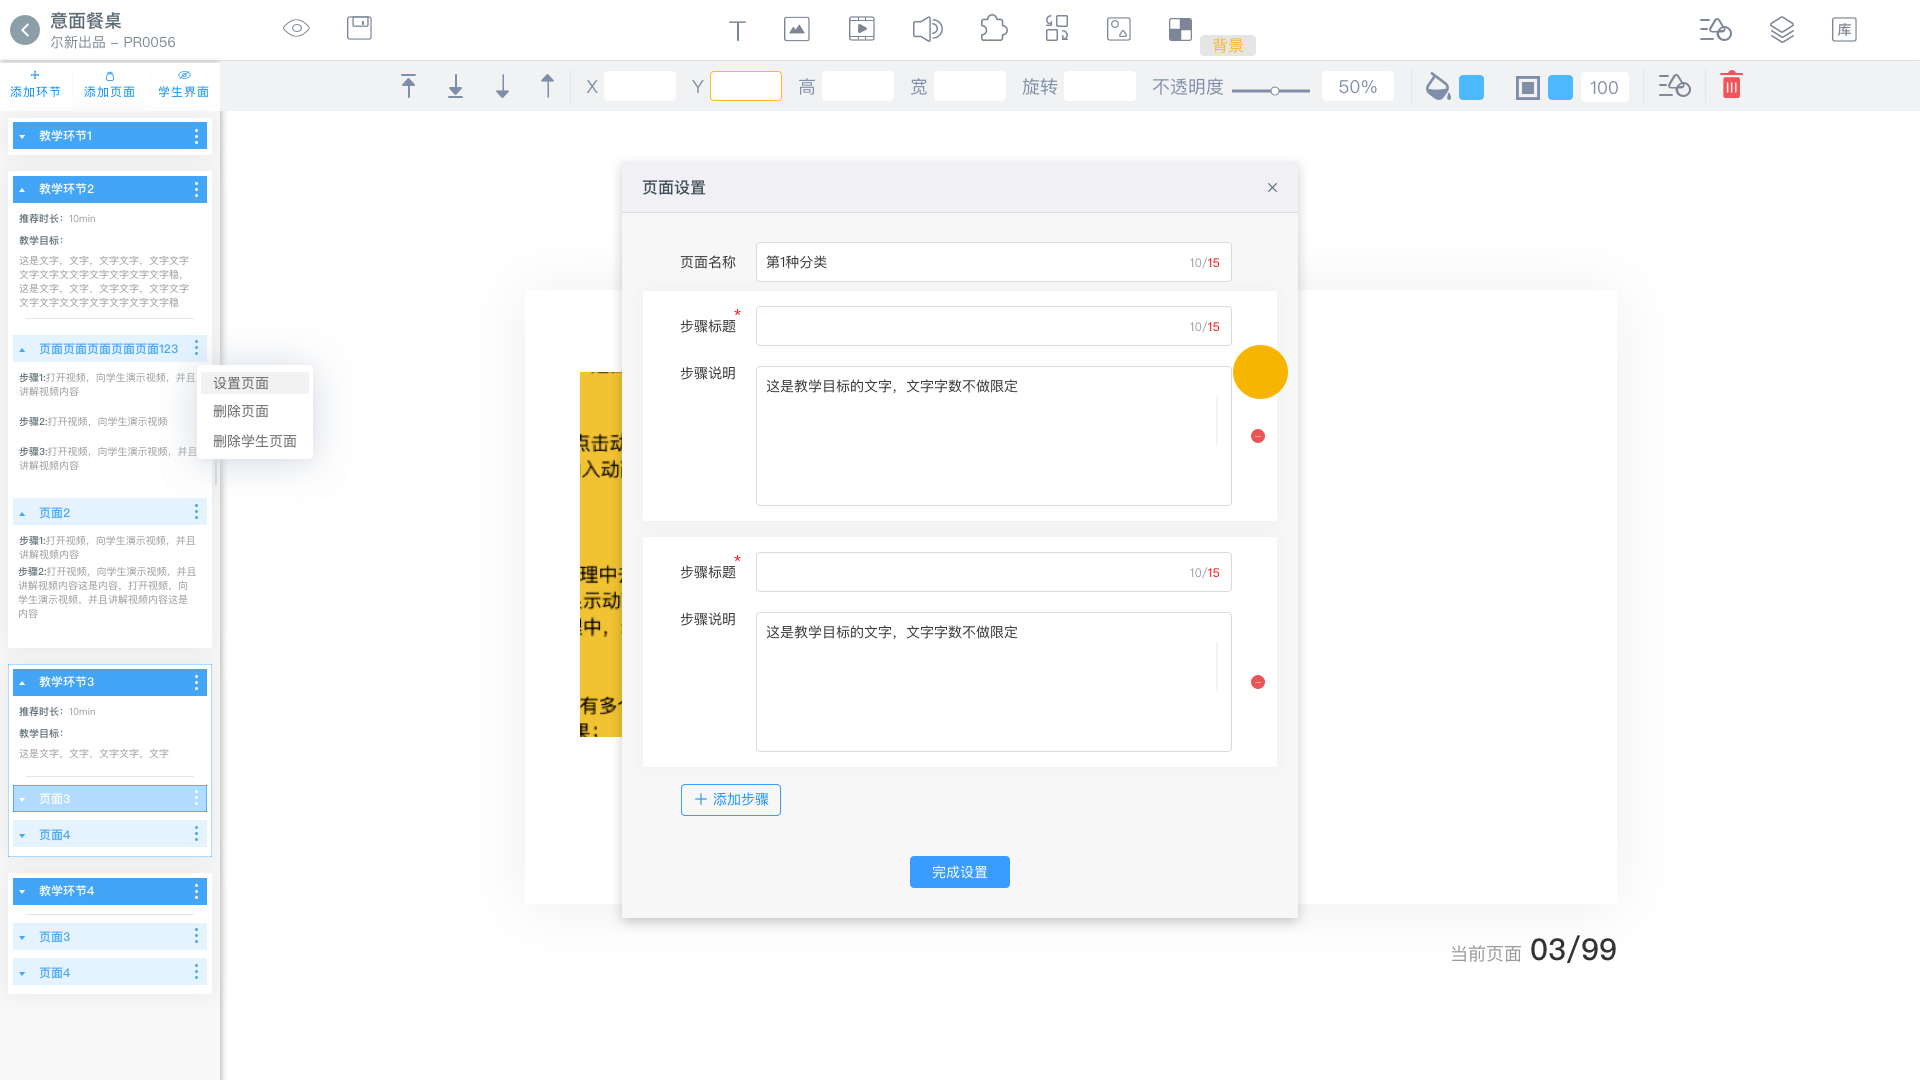Expand 教学环节4 section arrow

point(22,892)
